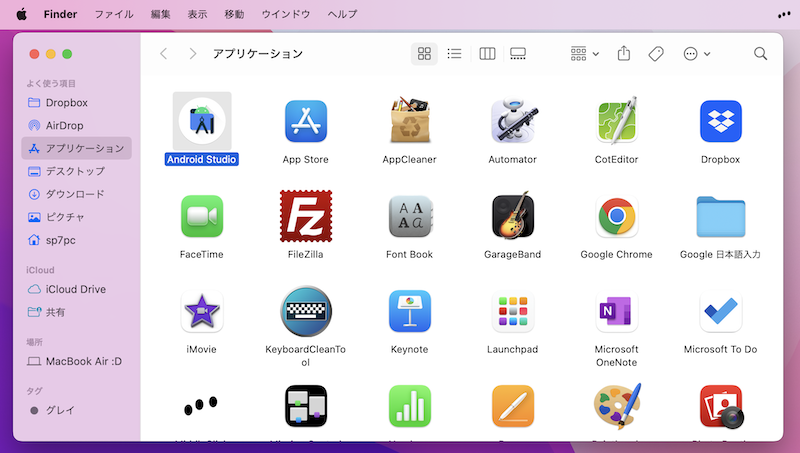Switch to icon grid view
Screen dimensions: 800x453
tap(424, 54)
